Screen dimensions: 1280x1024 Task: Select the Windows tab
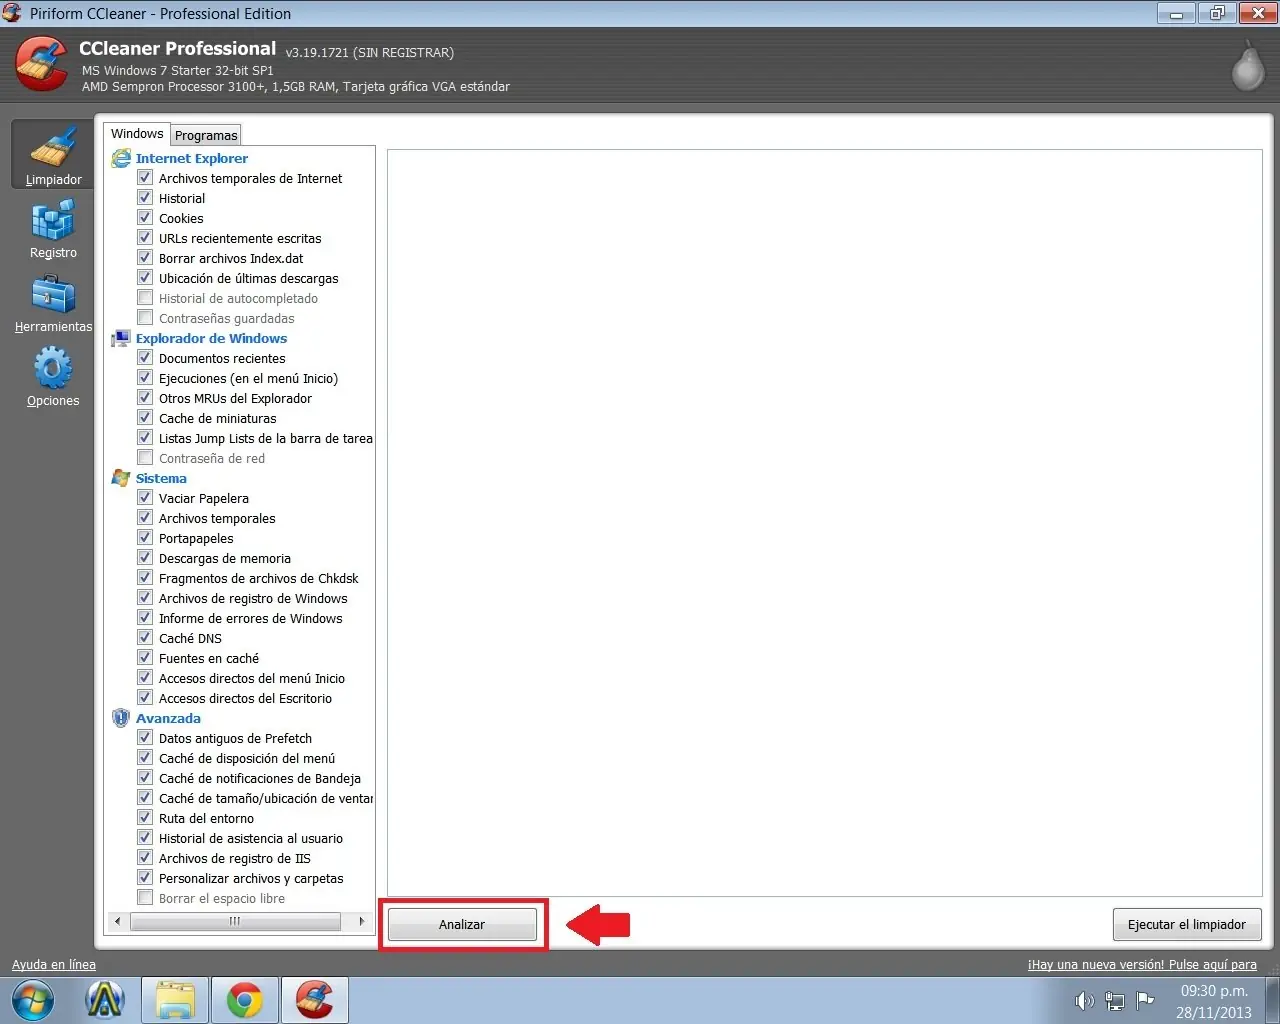click(x=137, y=133)
